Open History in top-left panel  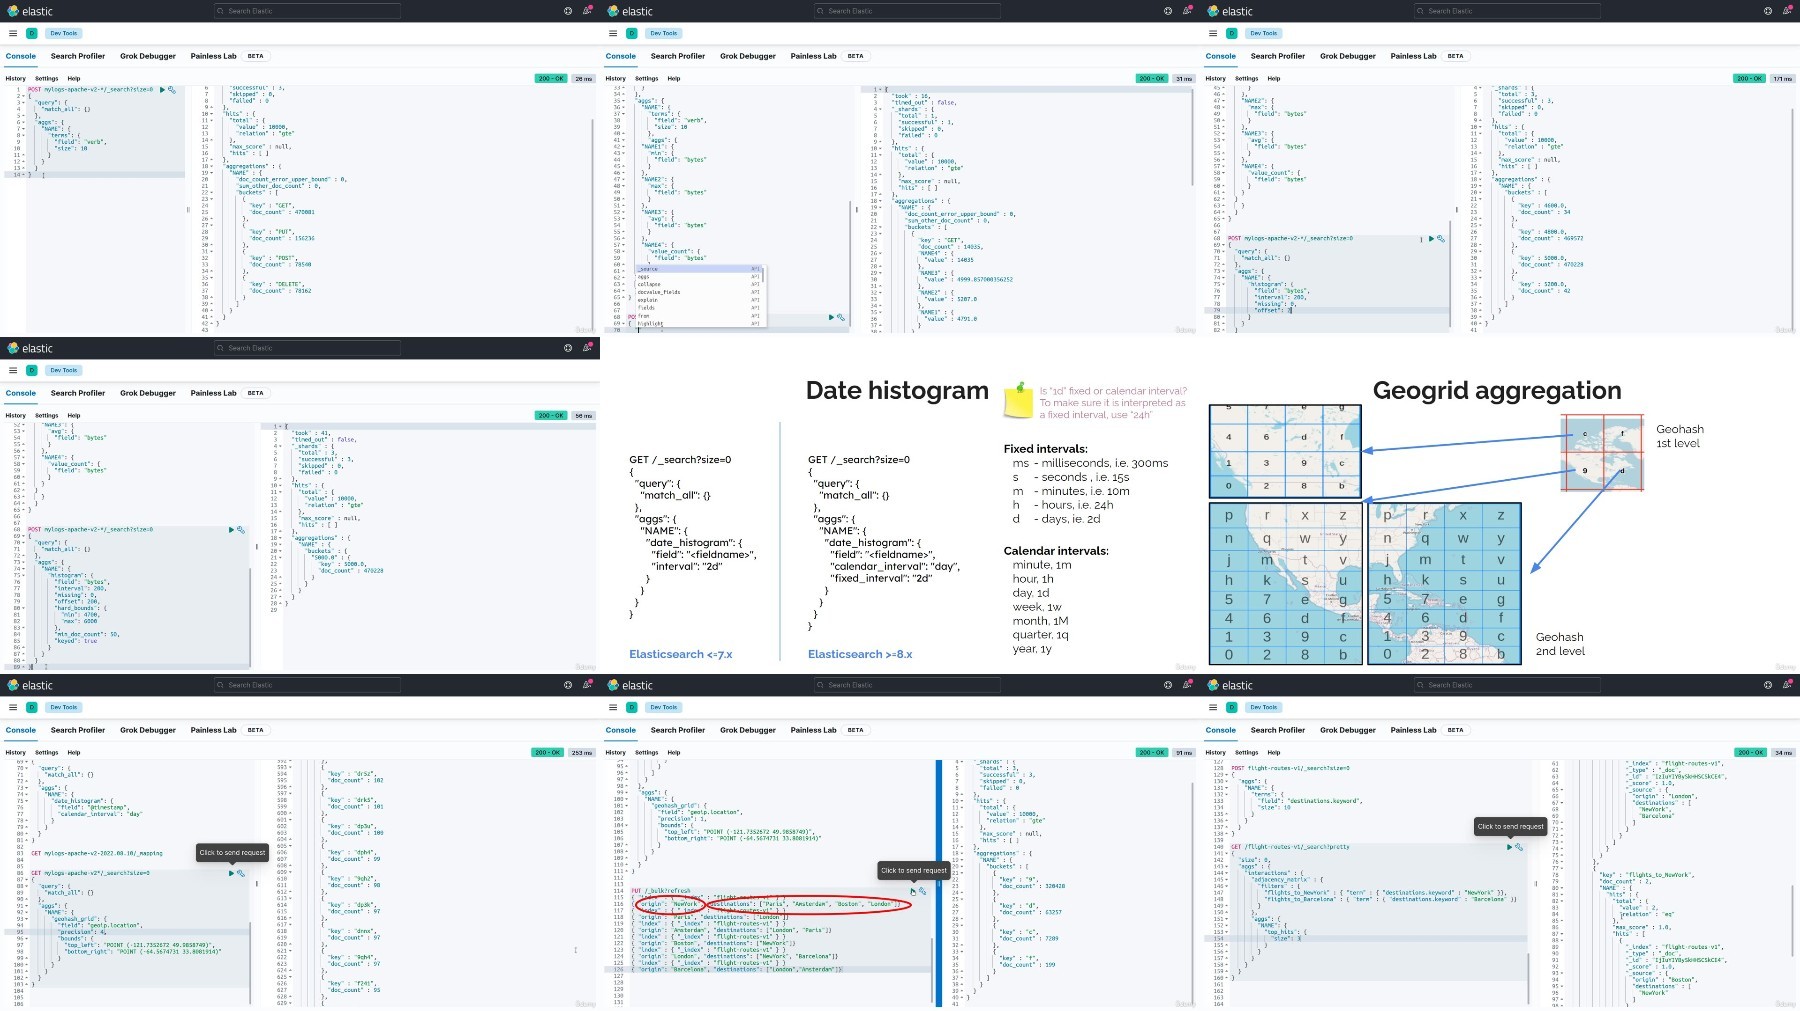16,78
